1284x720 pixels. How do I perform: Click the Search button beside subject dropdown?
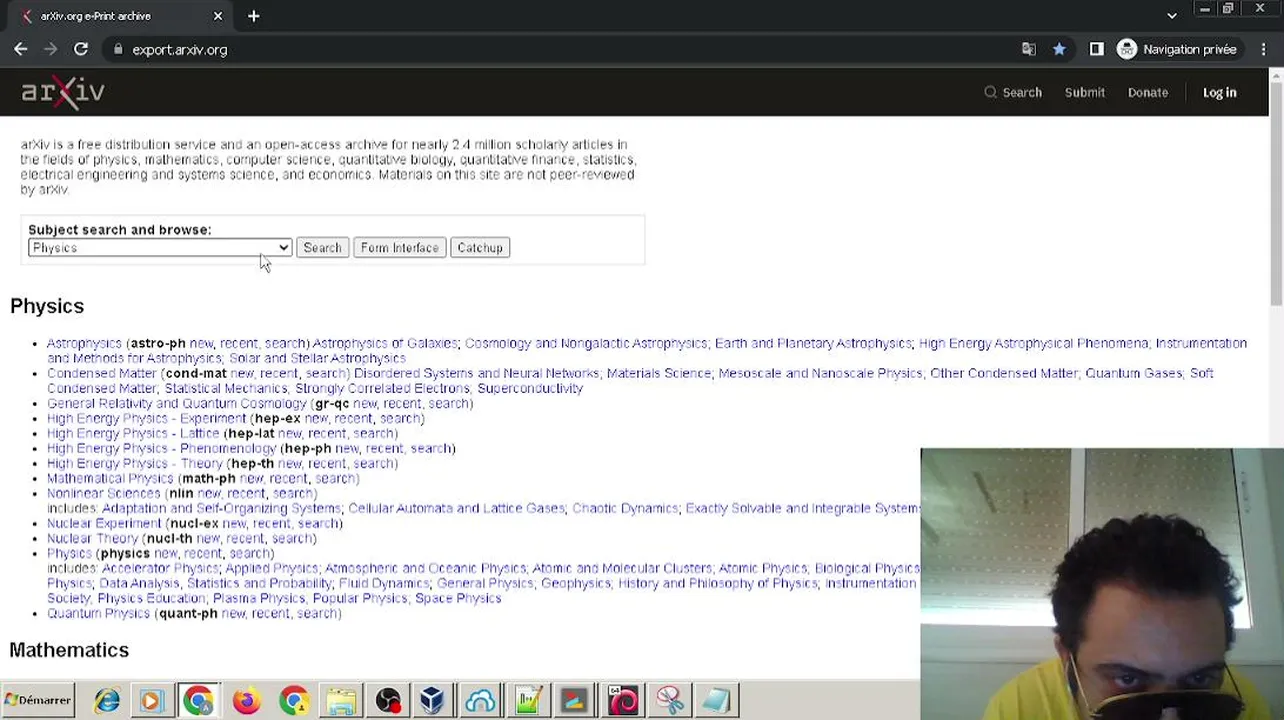322,248
